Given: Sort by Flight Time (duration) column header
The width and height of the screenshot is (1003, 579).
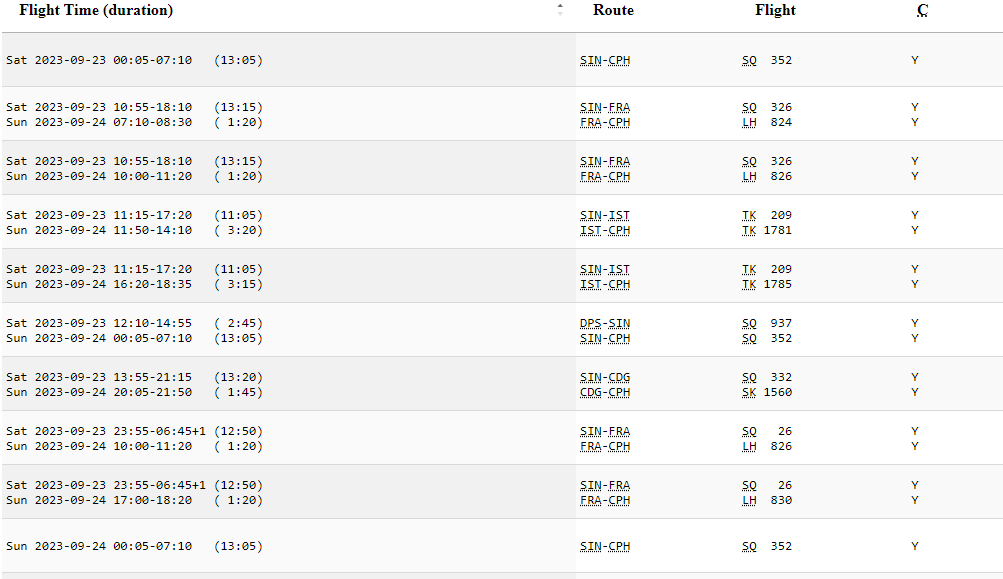Looking at the screenshot, I should (96, 10).
